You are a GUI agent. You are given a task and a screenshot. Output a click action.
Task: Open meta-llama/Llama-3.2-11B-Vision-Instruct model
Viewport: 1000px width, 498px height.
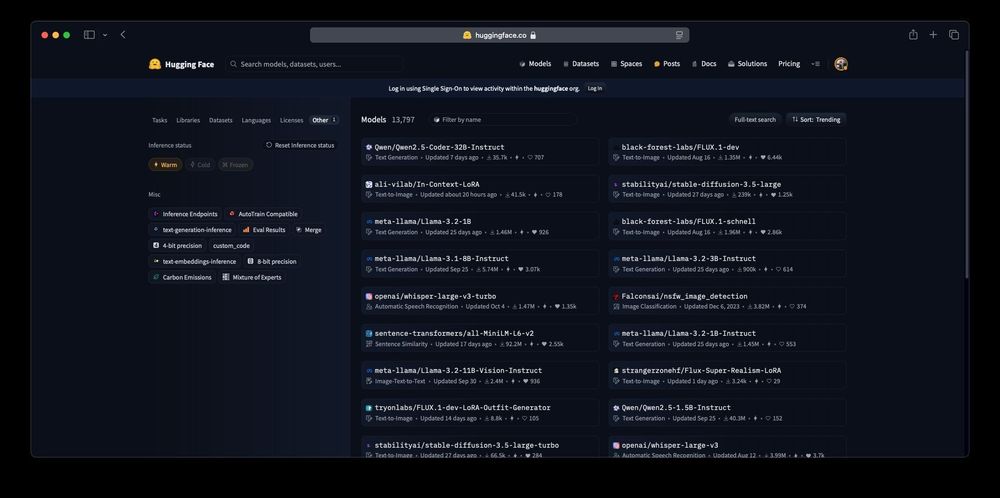coord(480,376)
